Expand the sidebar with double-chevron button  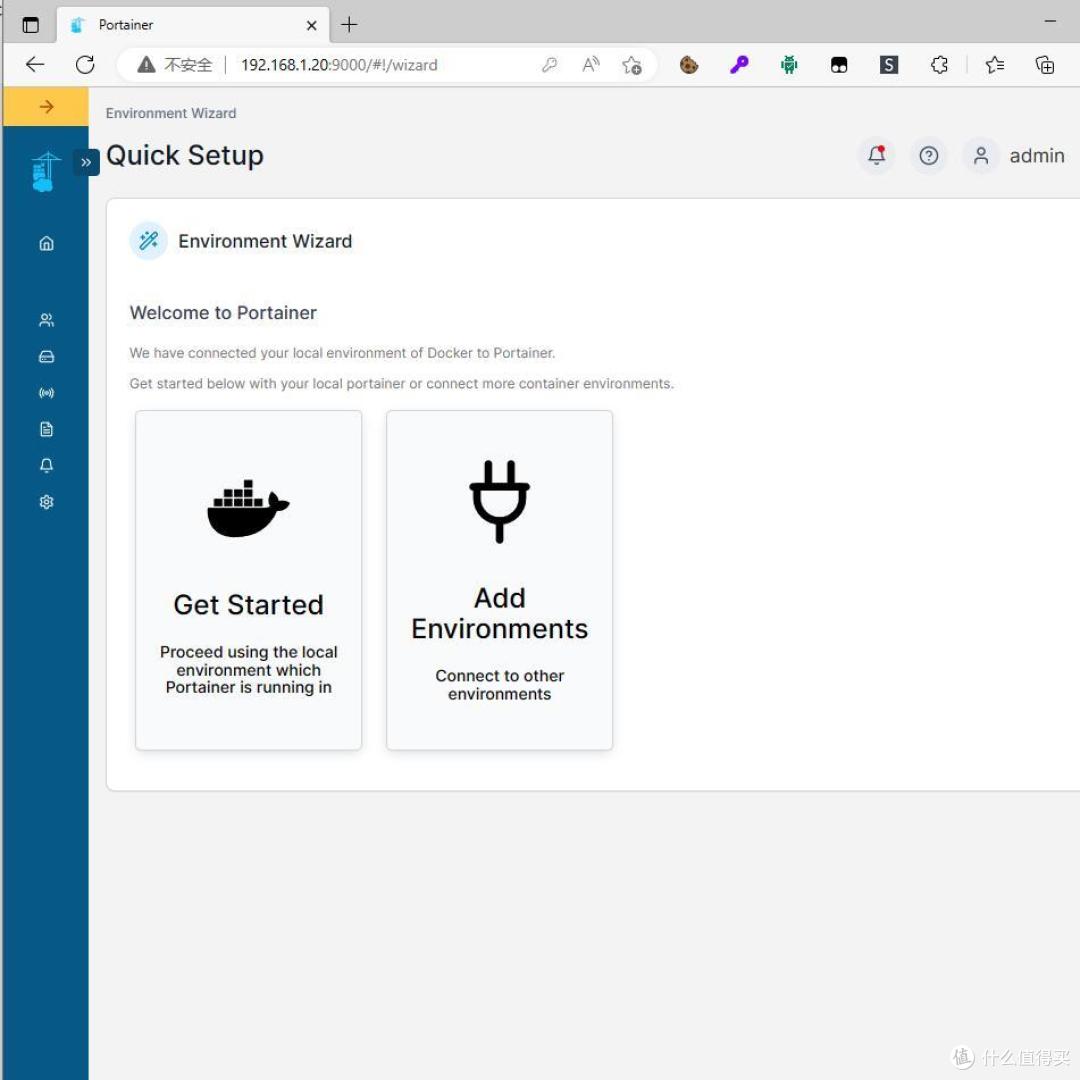(x=86, y=162)
